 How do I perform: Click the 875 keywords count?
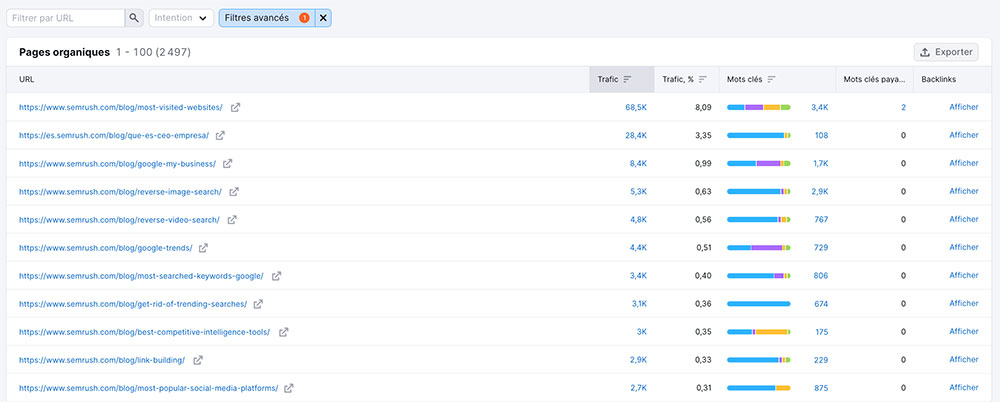[821, 388]
